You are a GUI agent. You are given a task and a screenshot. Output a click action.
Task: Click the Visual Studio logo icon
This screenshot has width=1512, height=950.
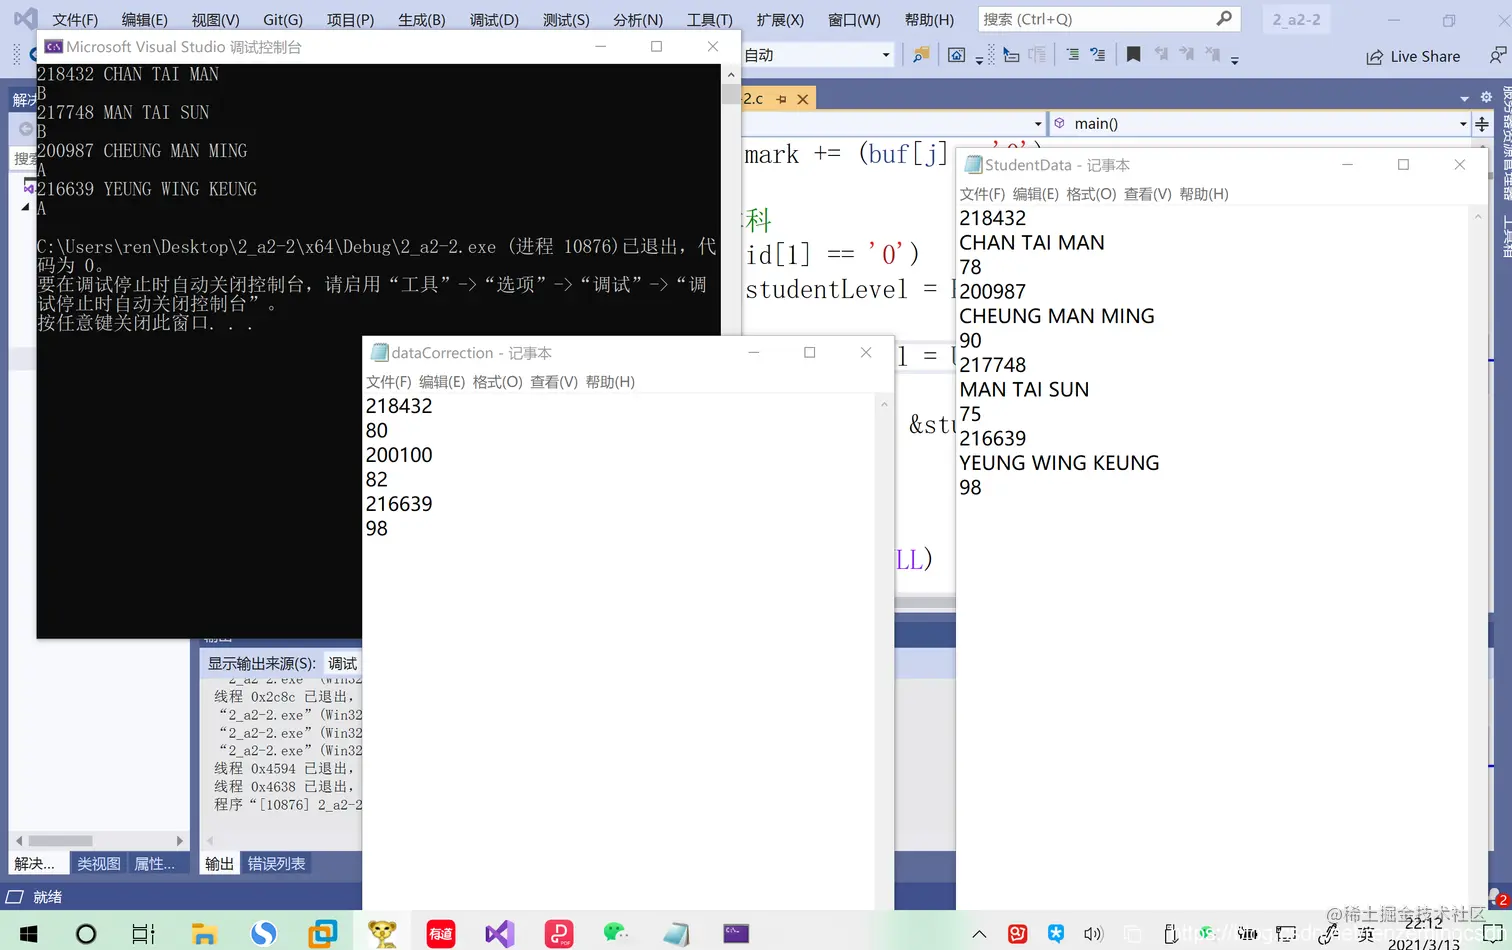tap(25, 19)
